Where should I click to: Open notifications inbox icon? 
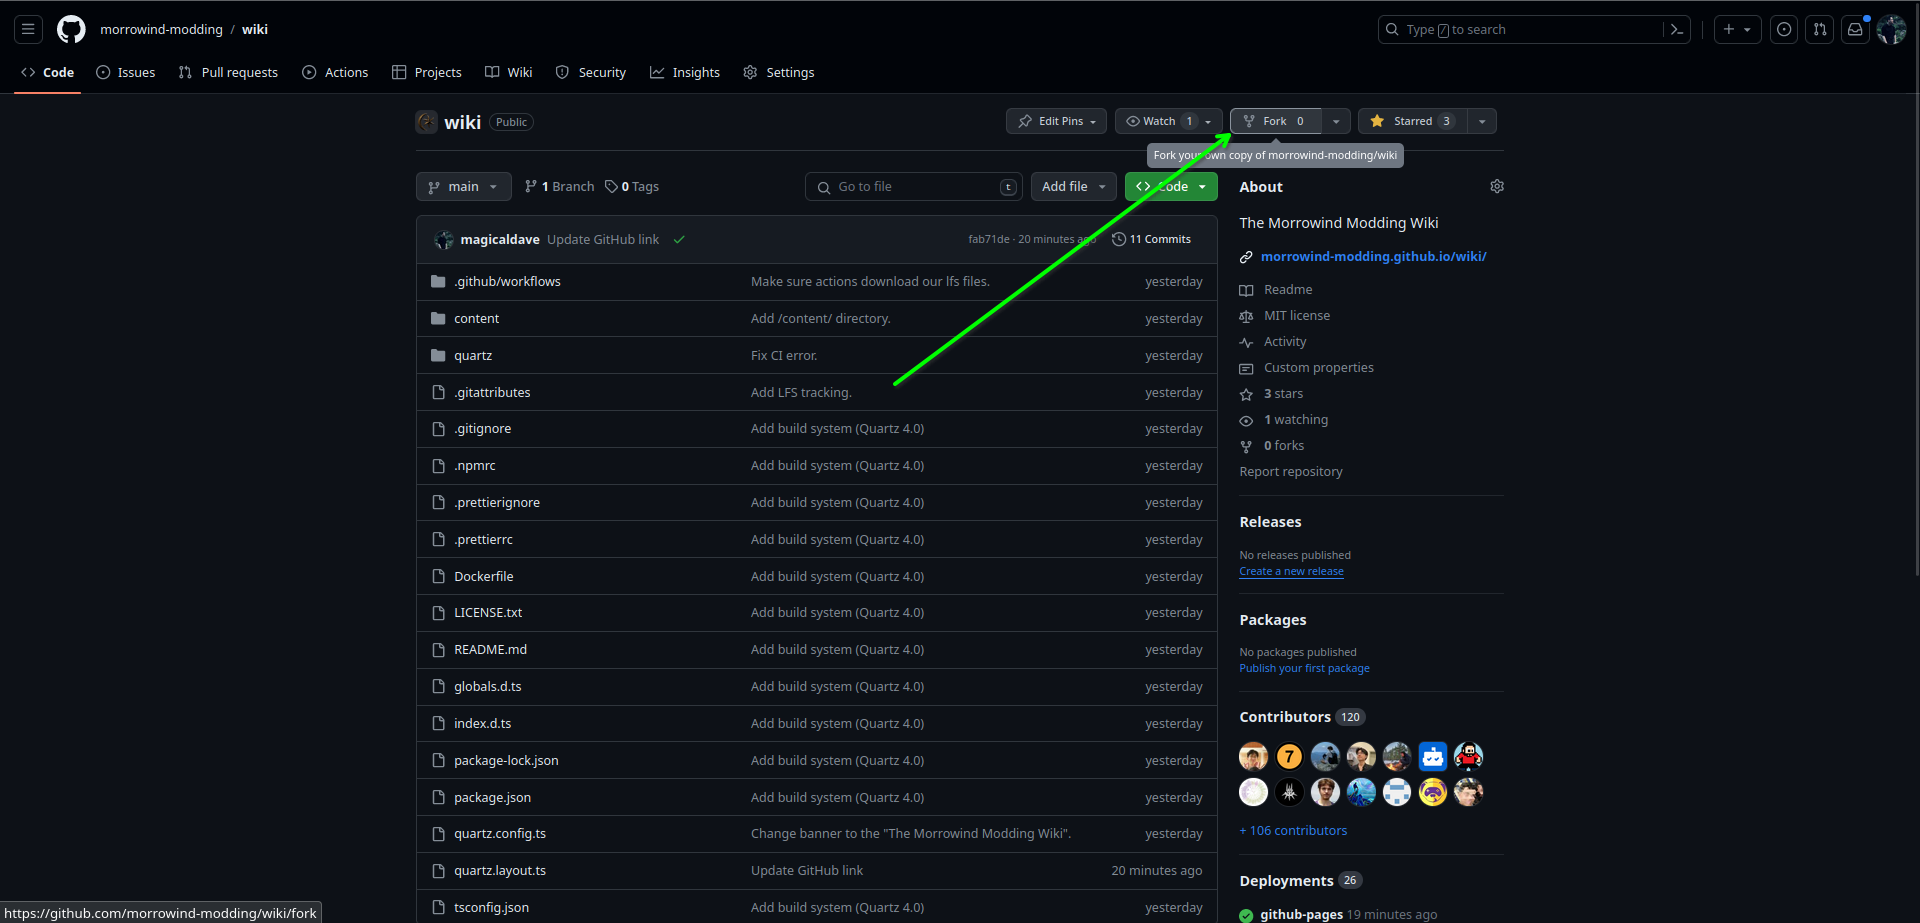[x=1855, y=29]
